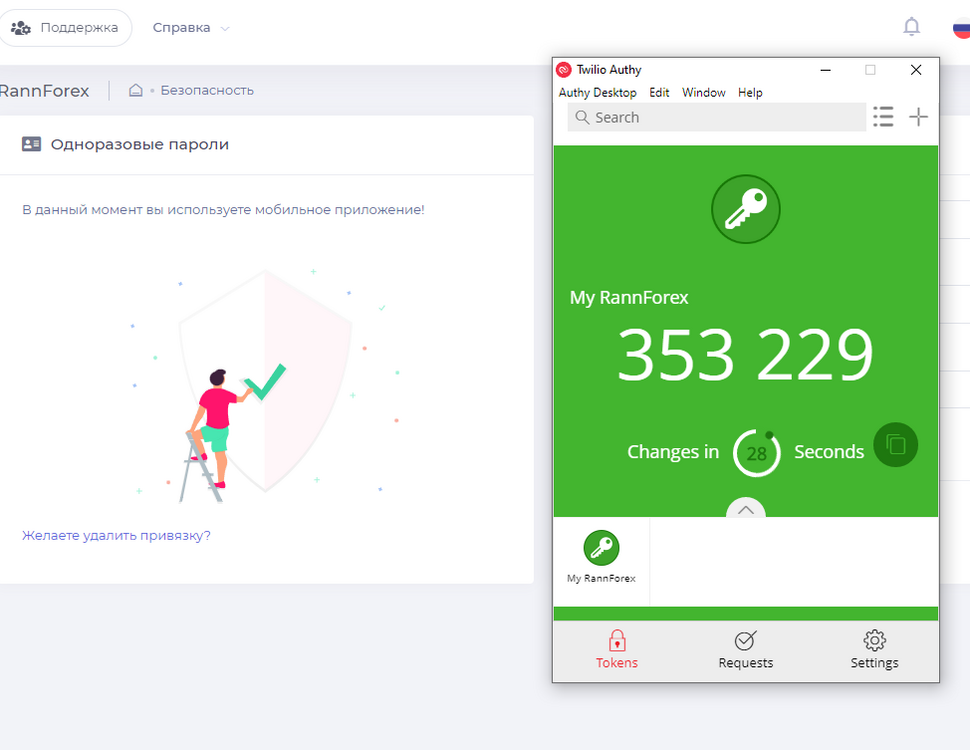Click the Желаете удалить привязку? link
Image resolution: width=970 pixels, height=750 pixels.
(x=116, y=535)
